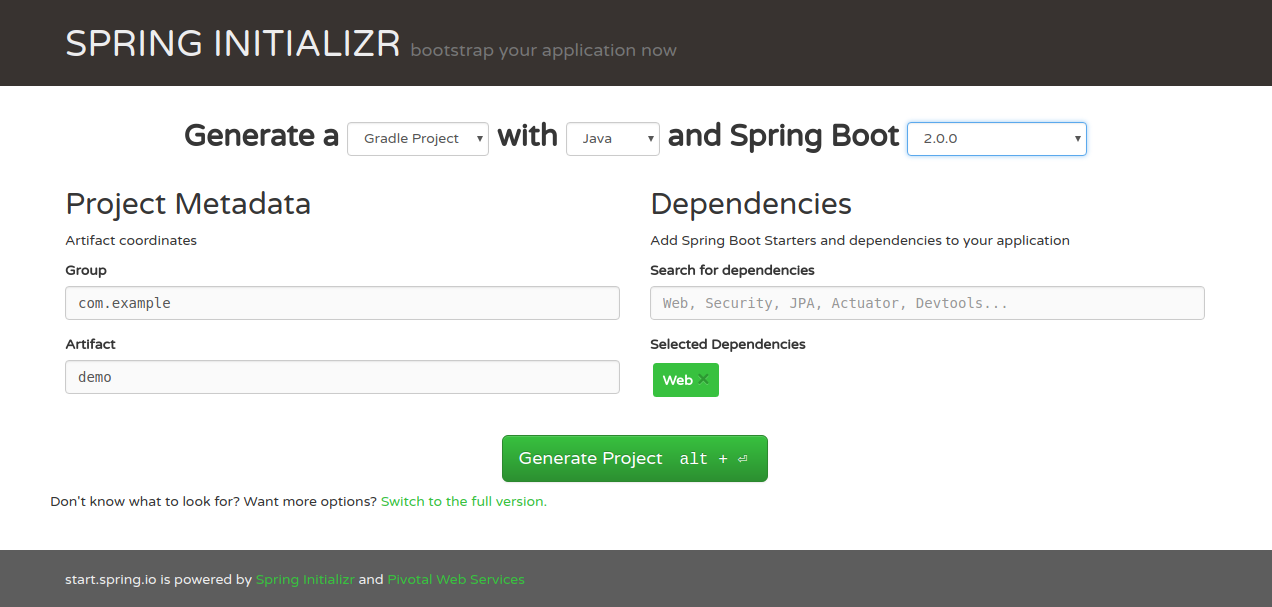Click the bootstrap your application now tagline
The height and width of the screenshot is (607, 1272).
click(543, 50)
